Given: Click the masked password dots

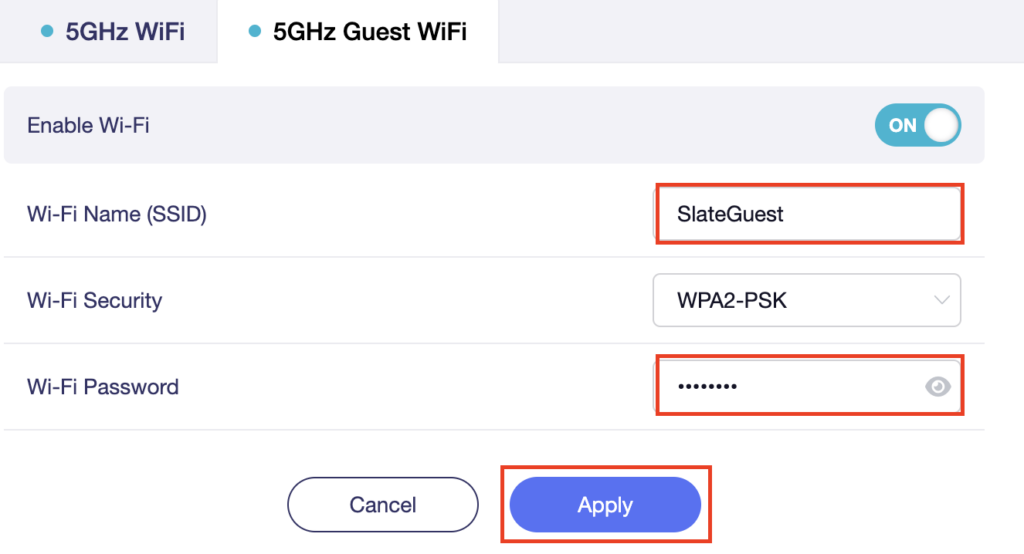Looking at the screenshot, I should (707, 386).
